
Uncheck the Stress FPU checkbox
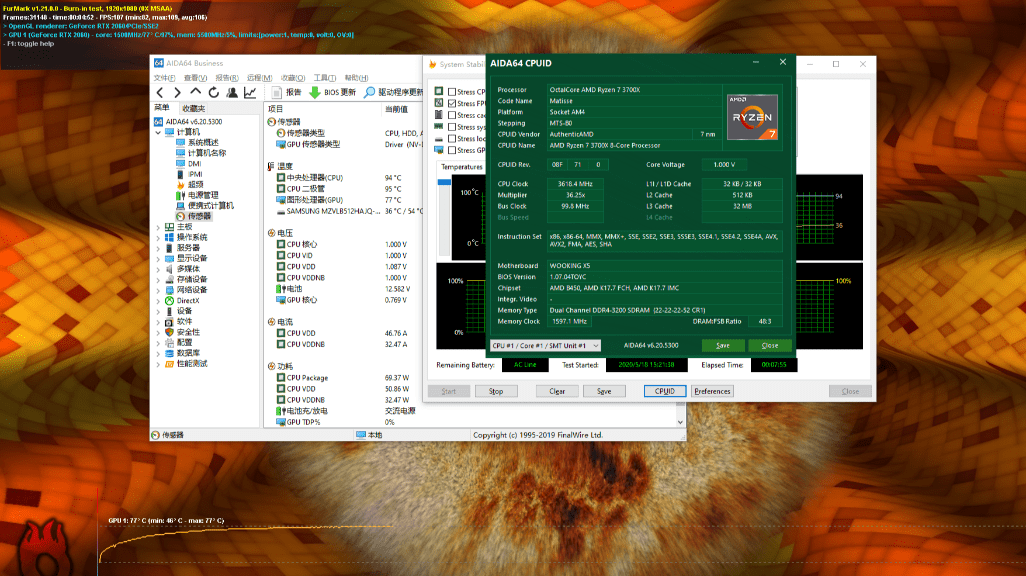point(451,103)
